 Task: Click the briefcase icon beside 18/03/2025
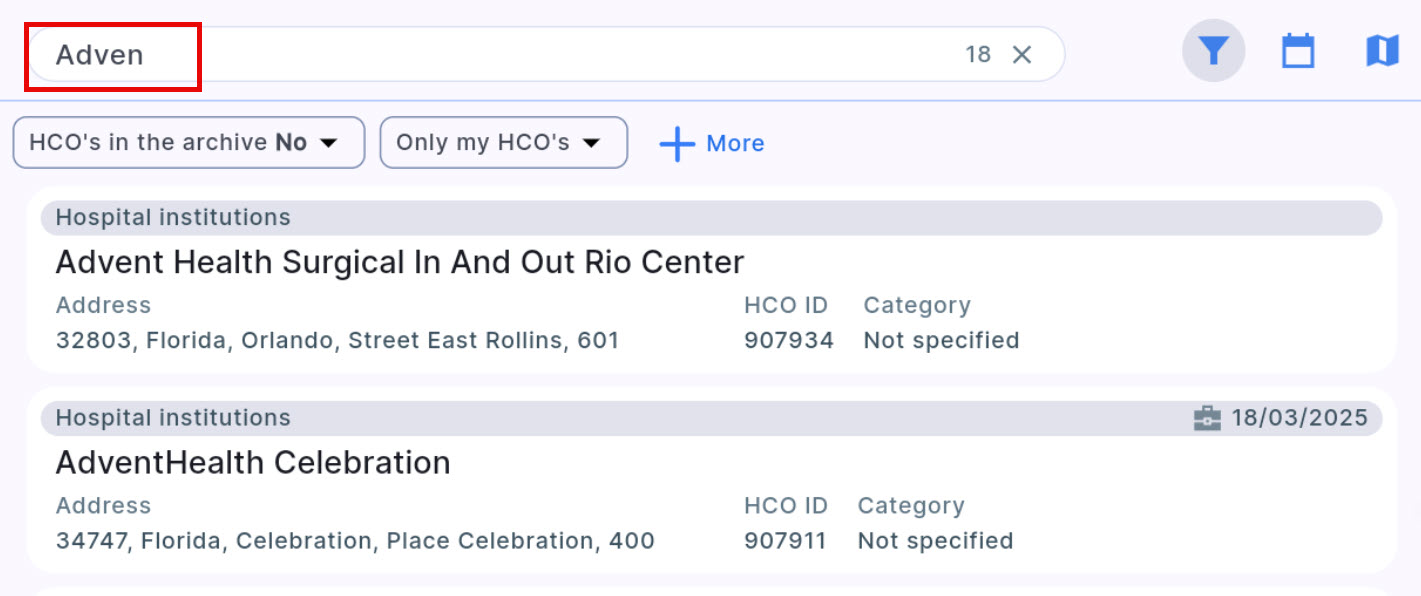tap(1208, 418)
